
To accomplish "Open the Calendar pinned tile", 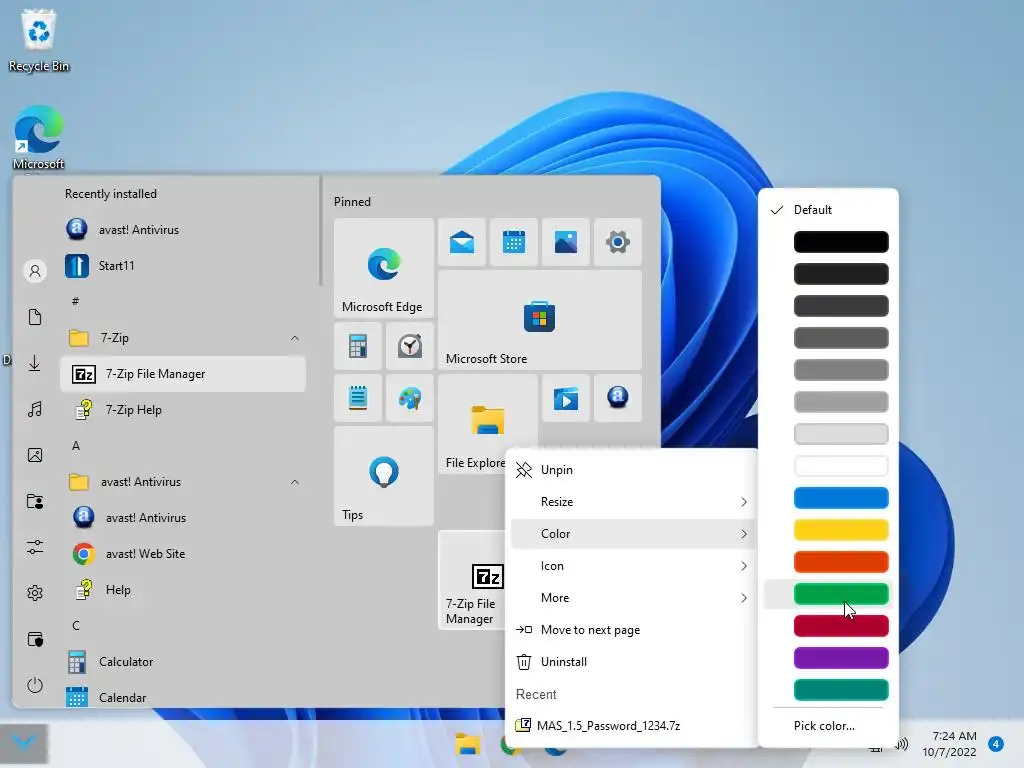I will [514, 242].
